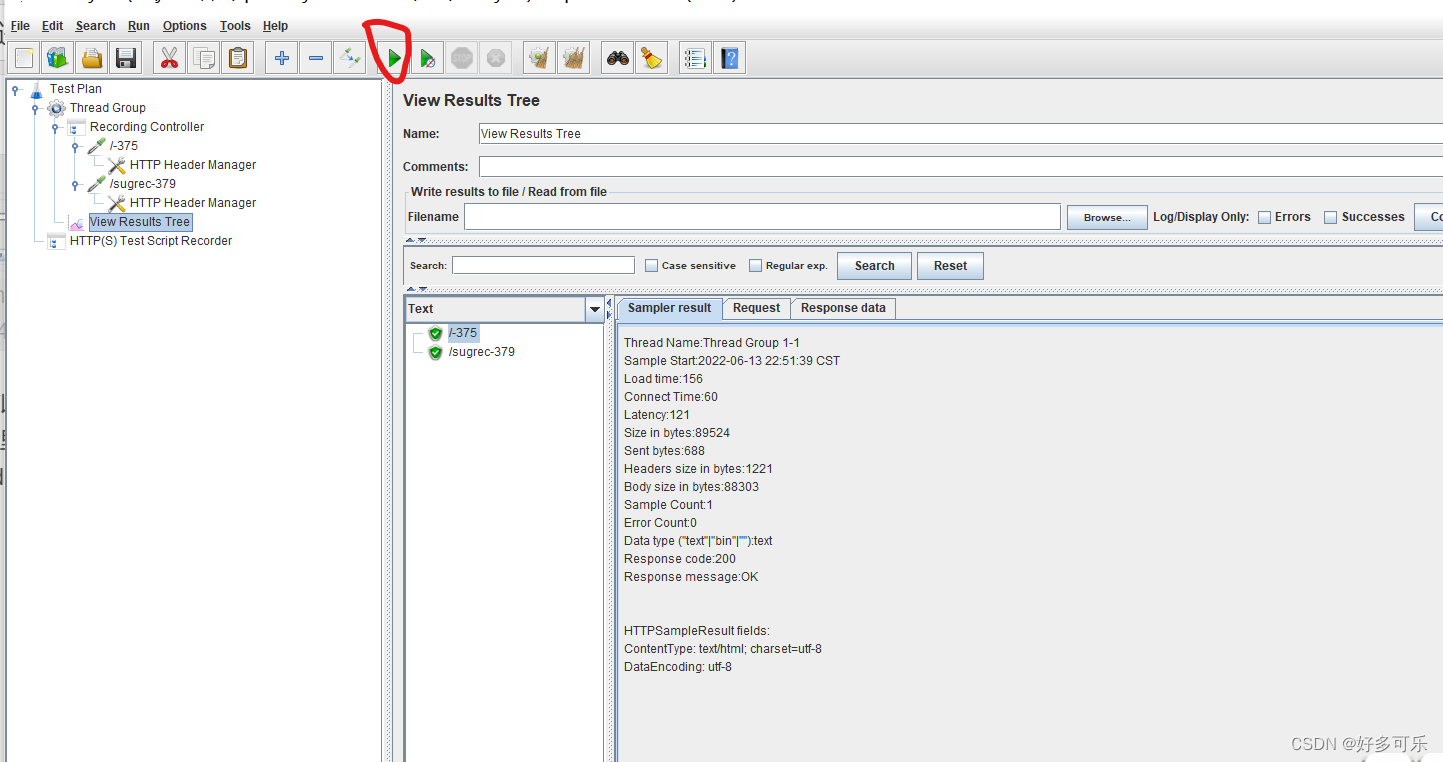
Task: Switch to the Sampler result tab
Action: [670, 308]
